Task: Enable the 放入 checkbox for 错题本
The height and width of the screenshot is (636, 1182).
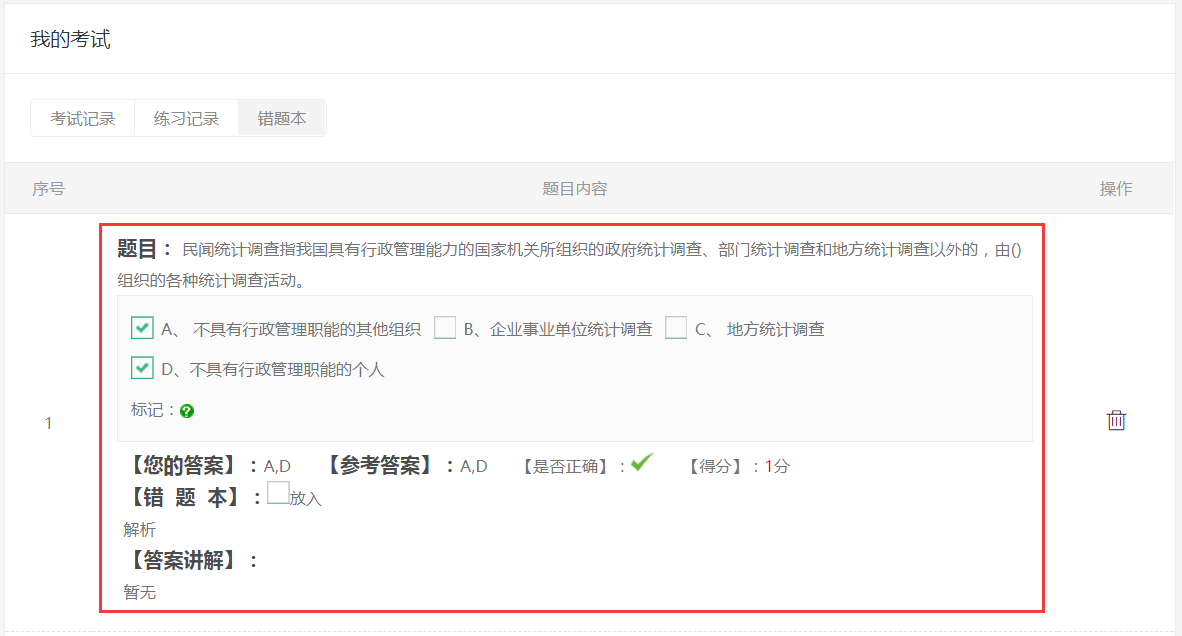Action: pos(277,493)
